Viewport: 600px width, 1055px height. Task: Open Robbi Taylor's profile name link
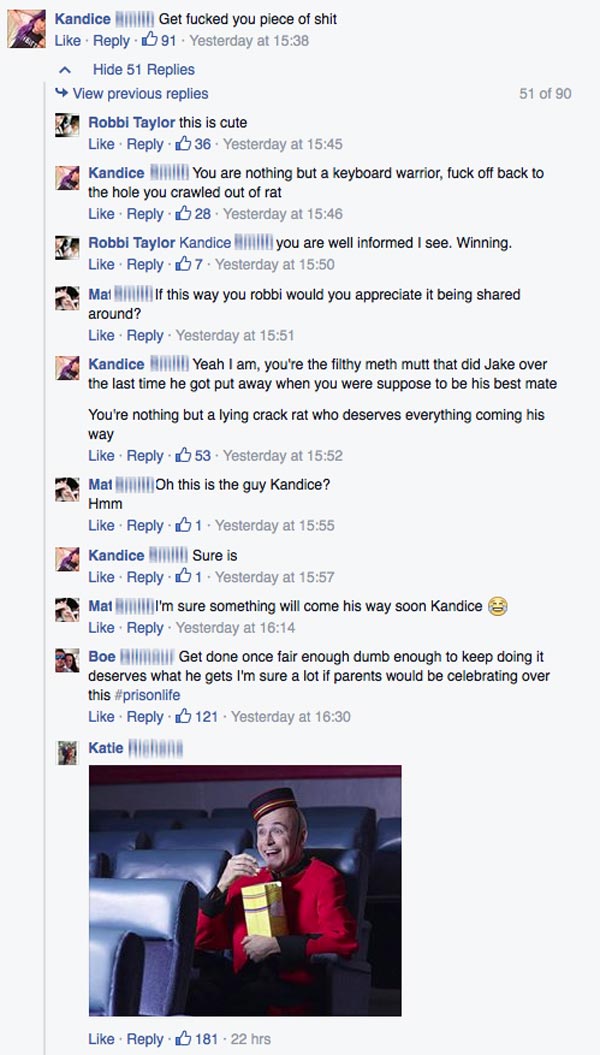coord(131,122)
